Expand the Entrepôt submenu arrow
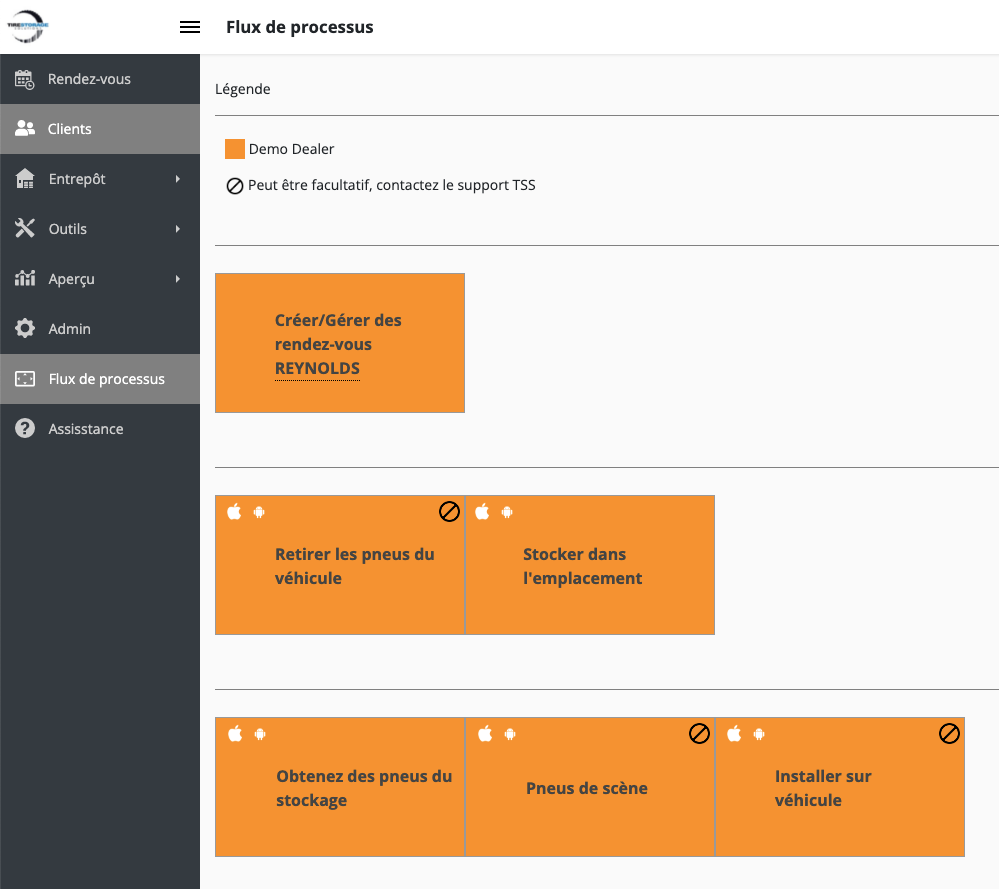 (178, 179)
